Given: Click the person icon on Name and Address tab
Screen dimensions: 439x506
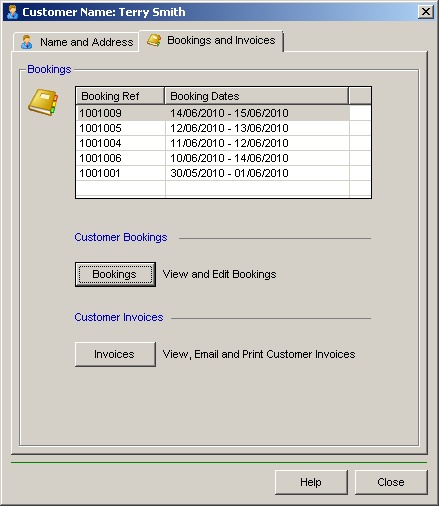Looking at the screenshot, I should pyautogui.click(x=26, y=42).
